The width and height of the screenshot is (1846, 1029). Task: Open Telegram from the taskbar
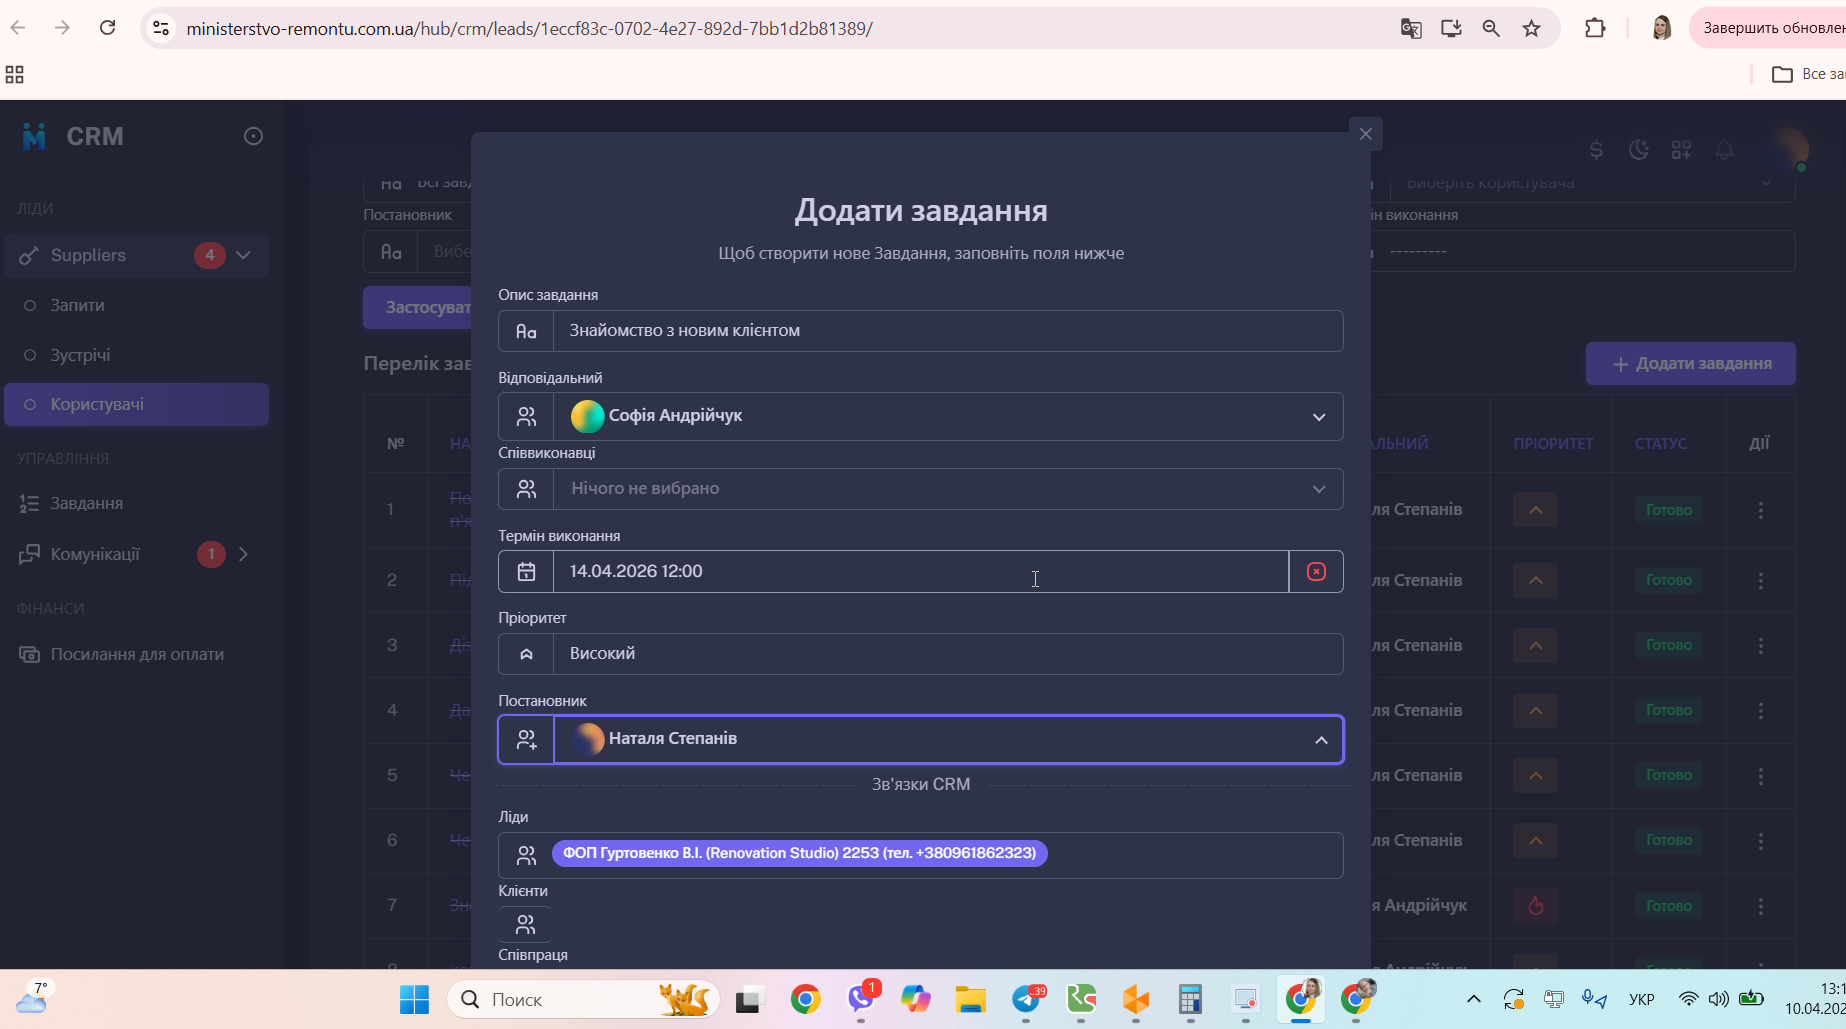pos(1028,999)
